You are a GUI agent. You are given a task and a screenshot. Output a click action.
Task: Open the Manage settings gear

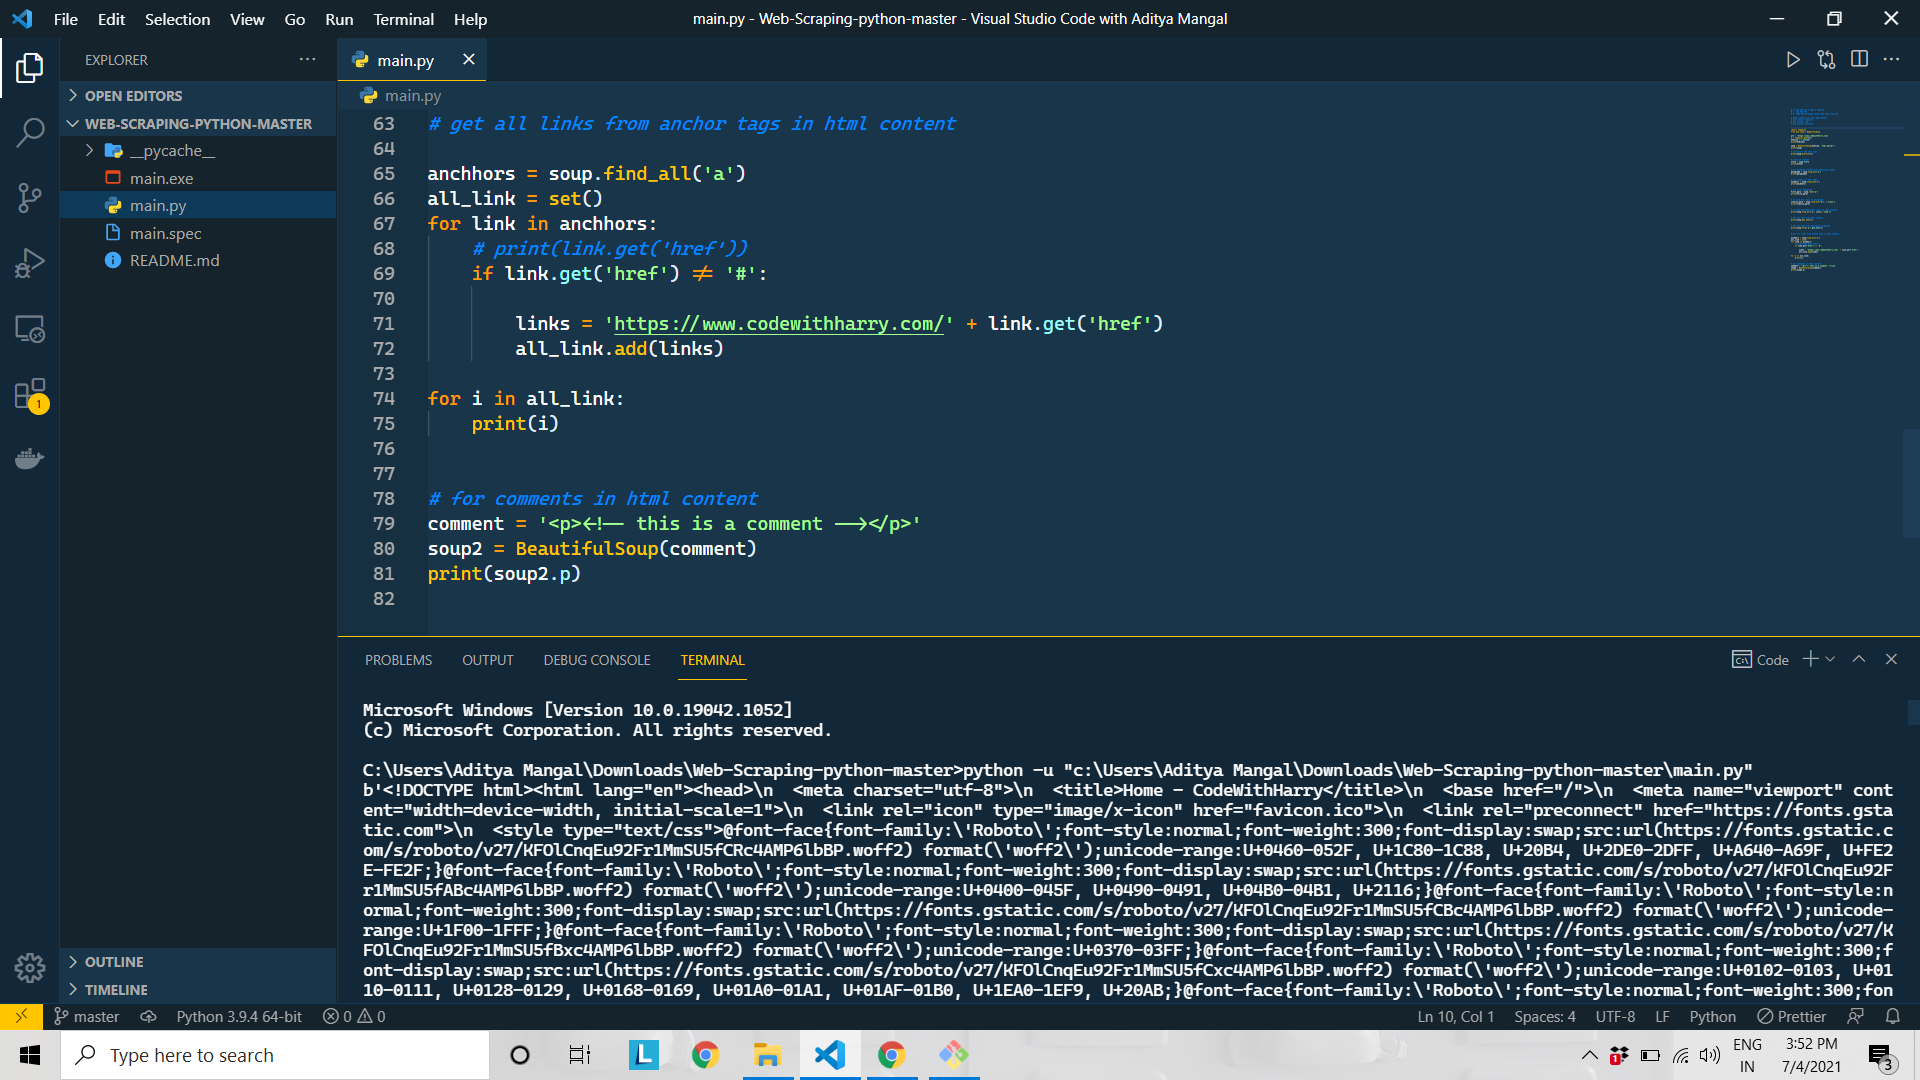click(x=30, y=968)
